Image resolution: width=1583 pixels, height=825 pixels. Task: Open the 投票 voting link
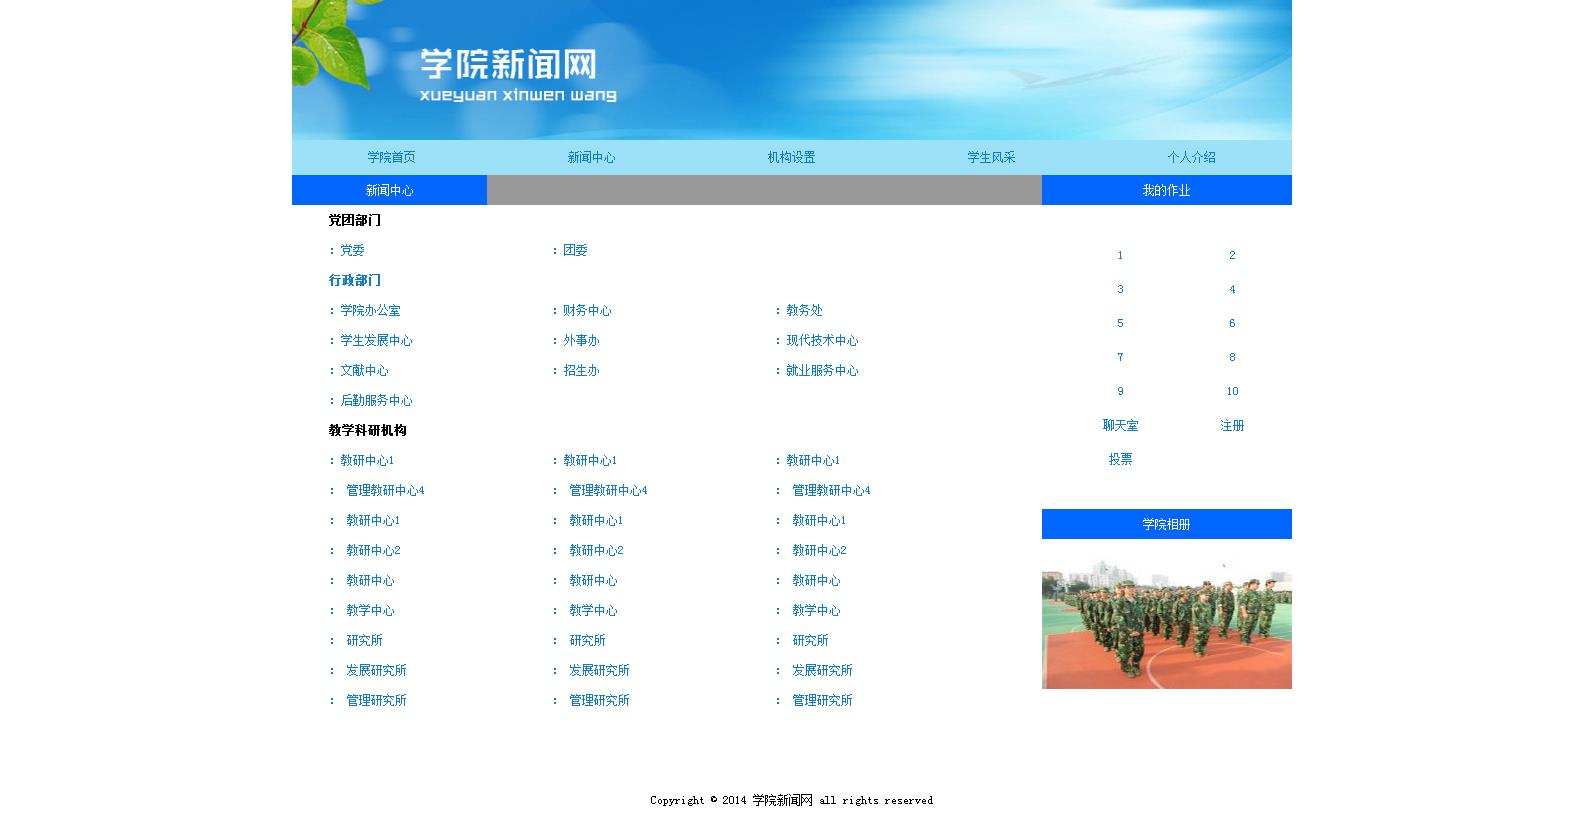[x=1120, y=459]
